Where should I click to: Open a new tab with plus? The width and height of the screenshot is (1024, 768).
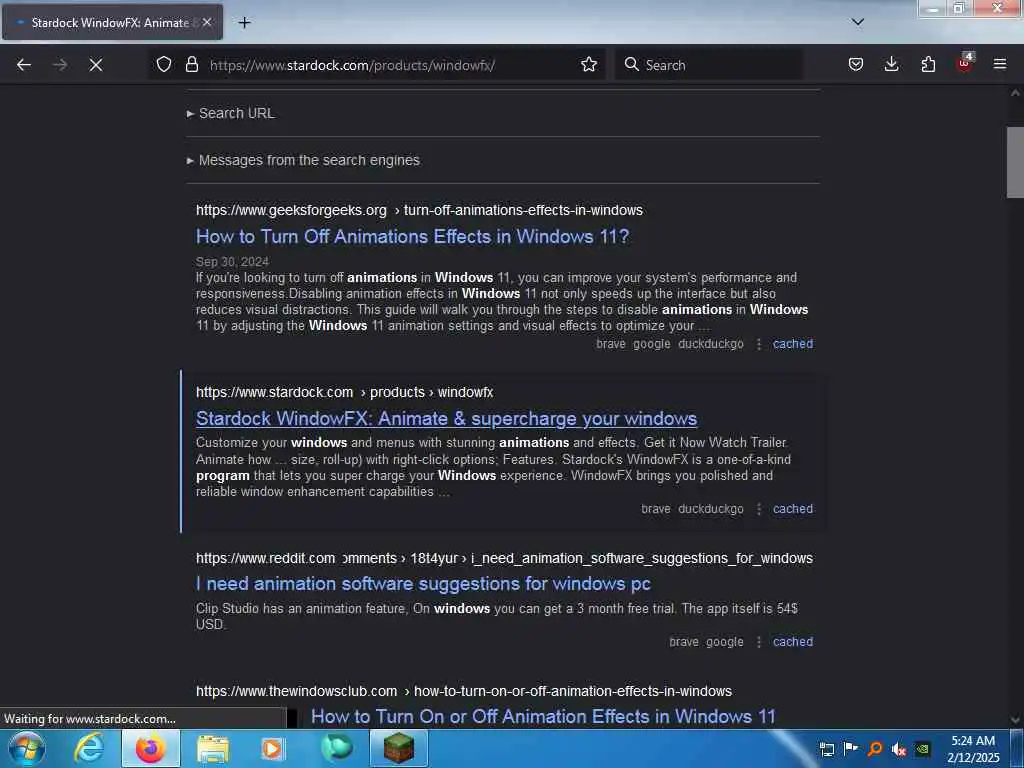coord(244,23)
